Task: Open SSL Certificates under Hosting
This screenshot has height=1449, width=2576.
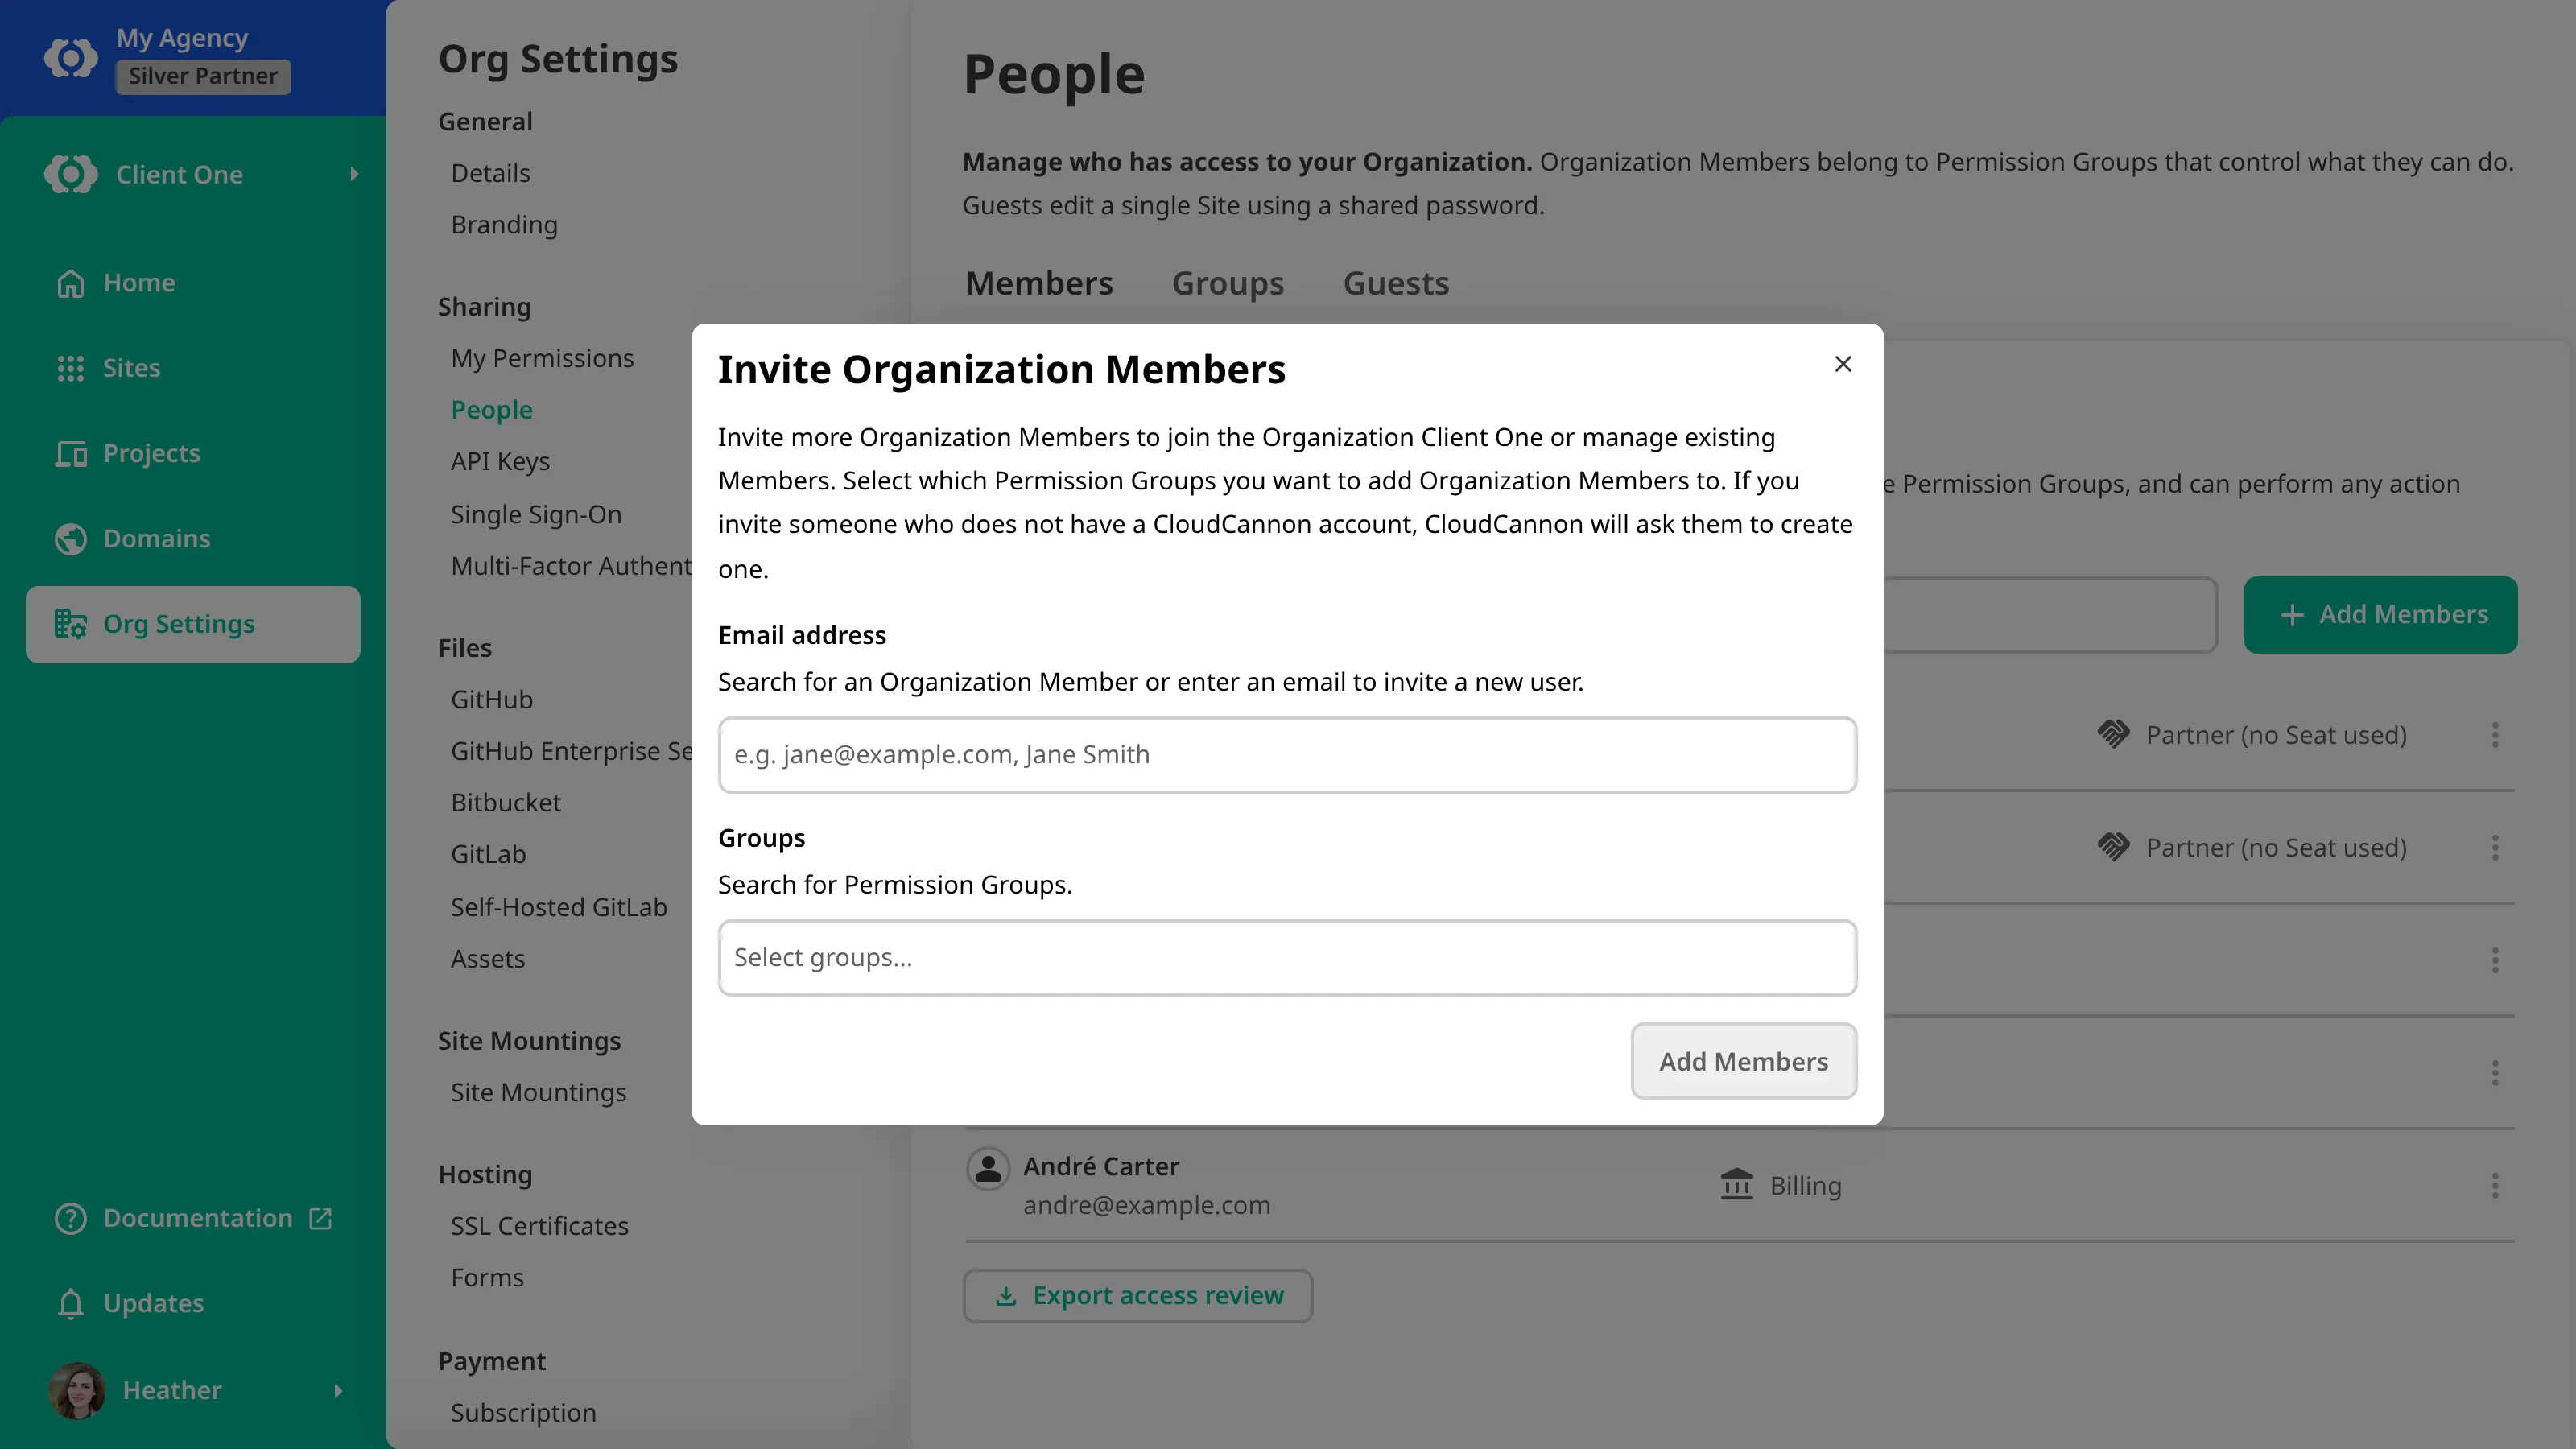Action: [x=539, y=1226]
